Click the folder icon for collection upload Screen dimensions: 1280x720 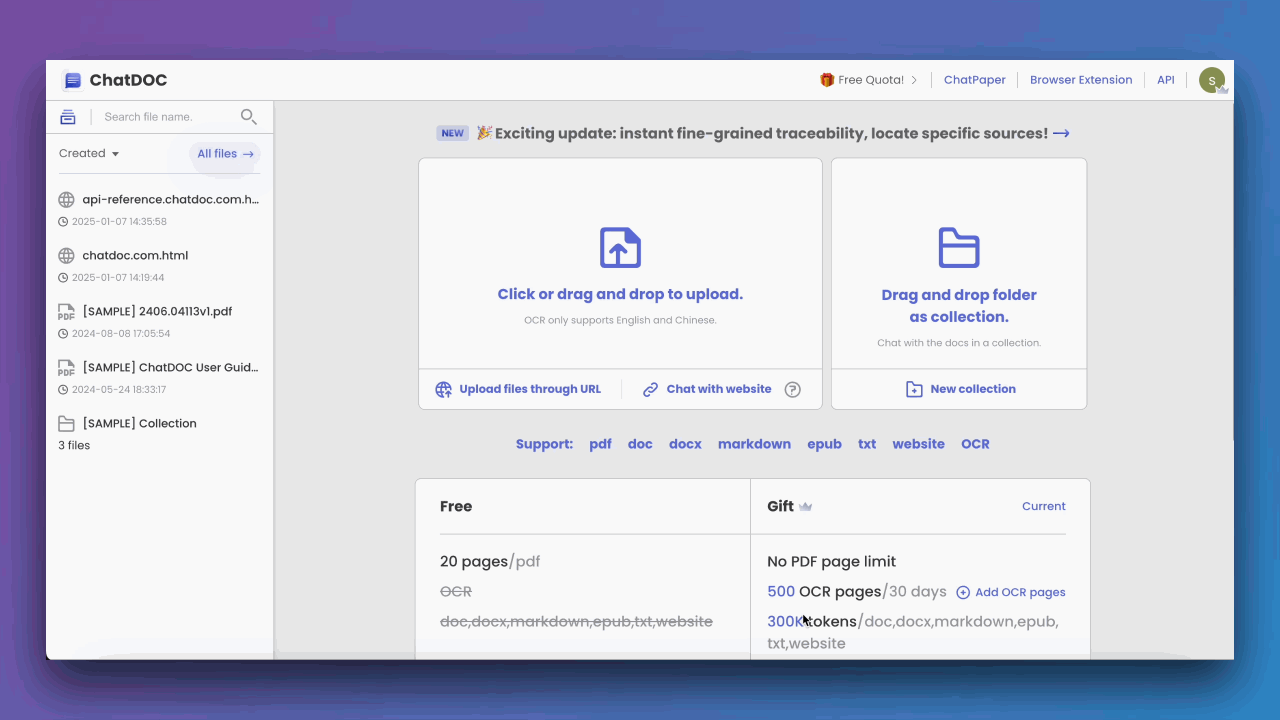pos(958,247)
